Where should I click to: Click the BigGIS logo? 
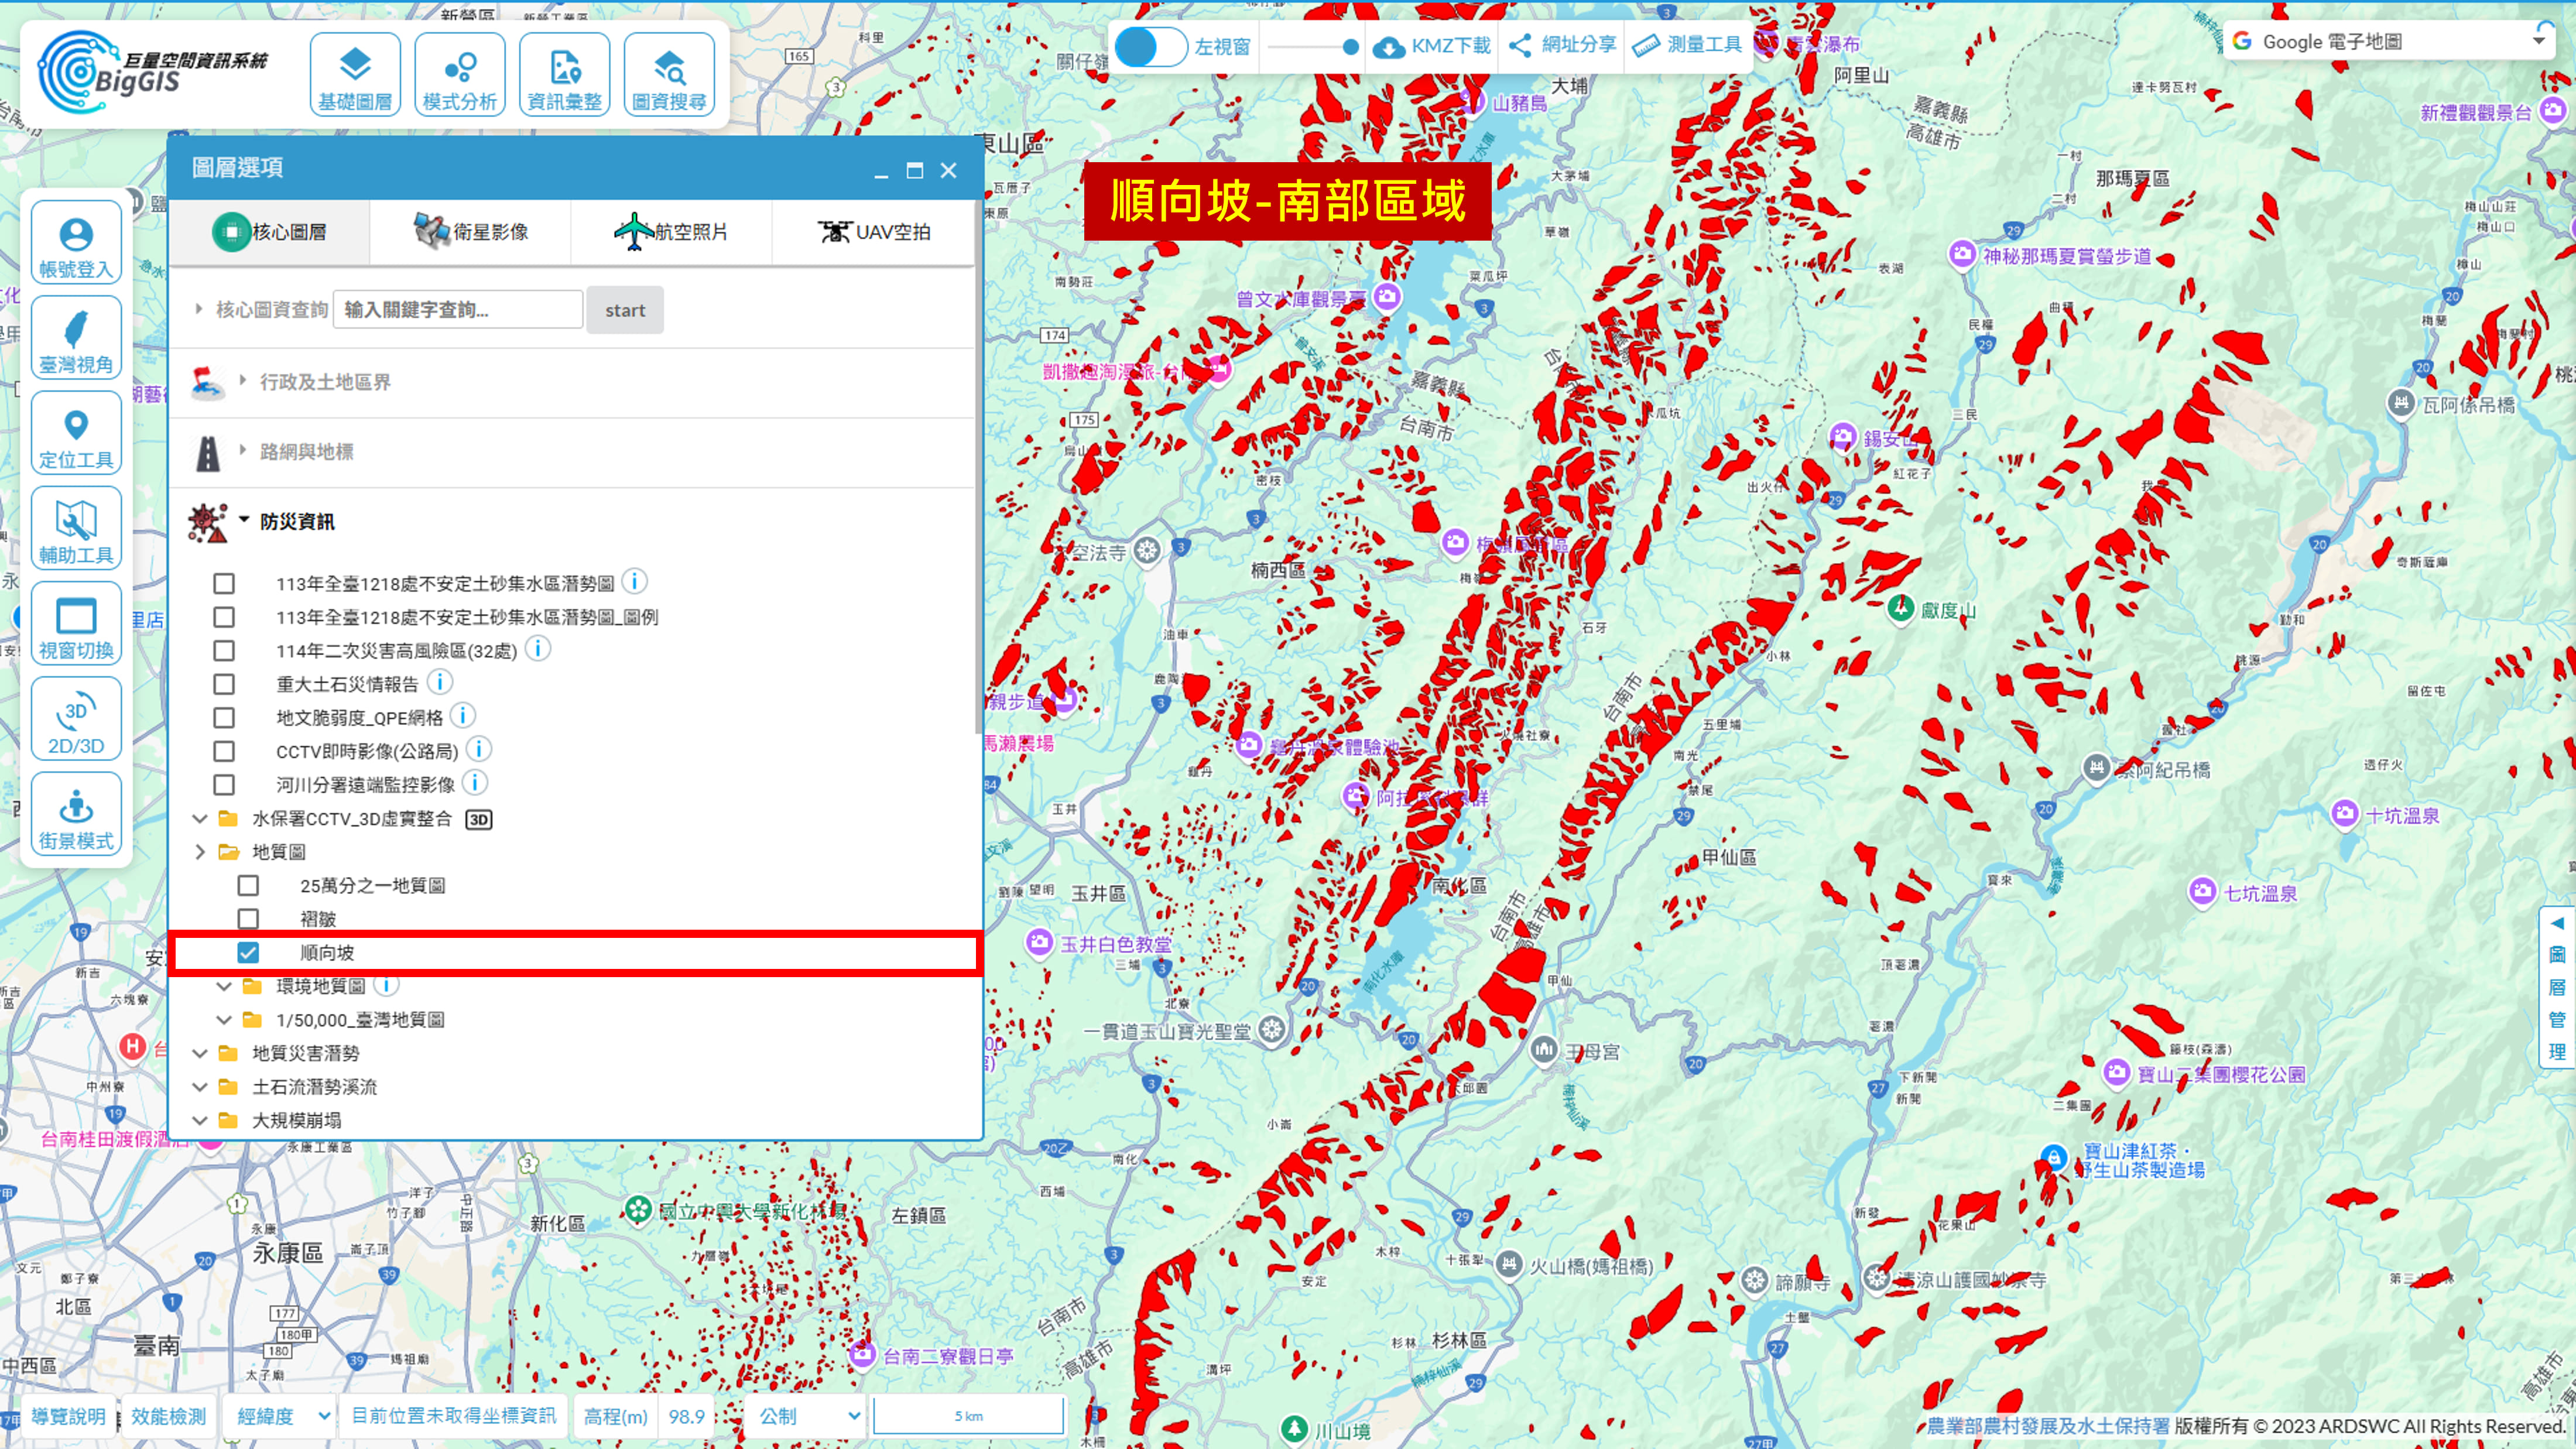[152, 72]
